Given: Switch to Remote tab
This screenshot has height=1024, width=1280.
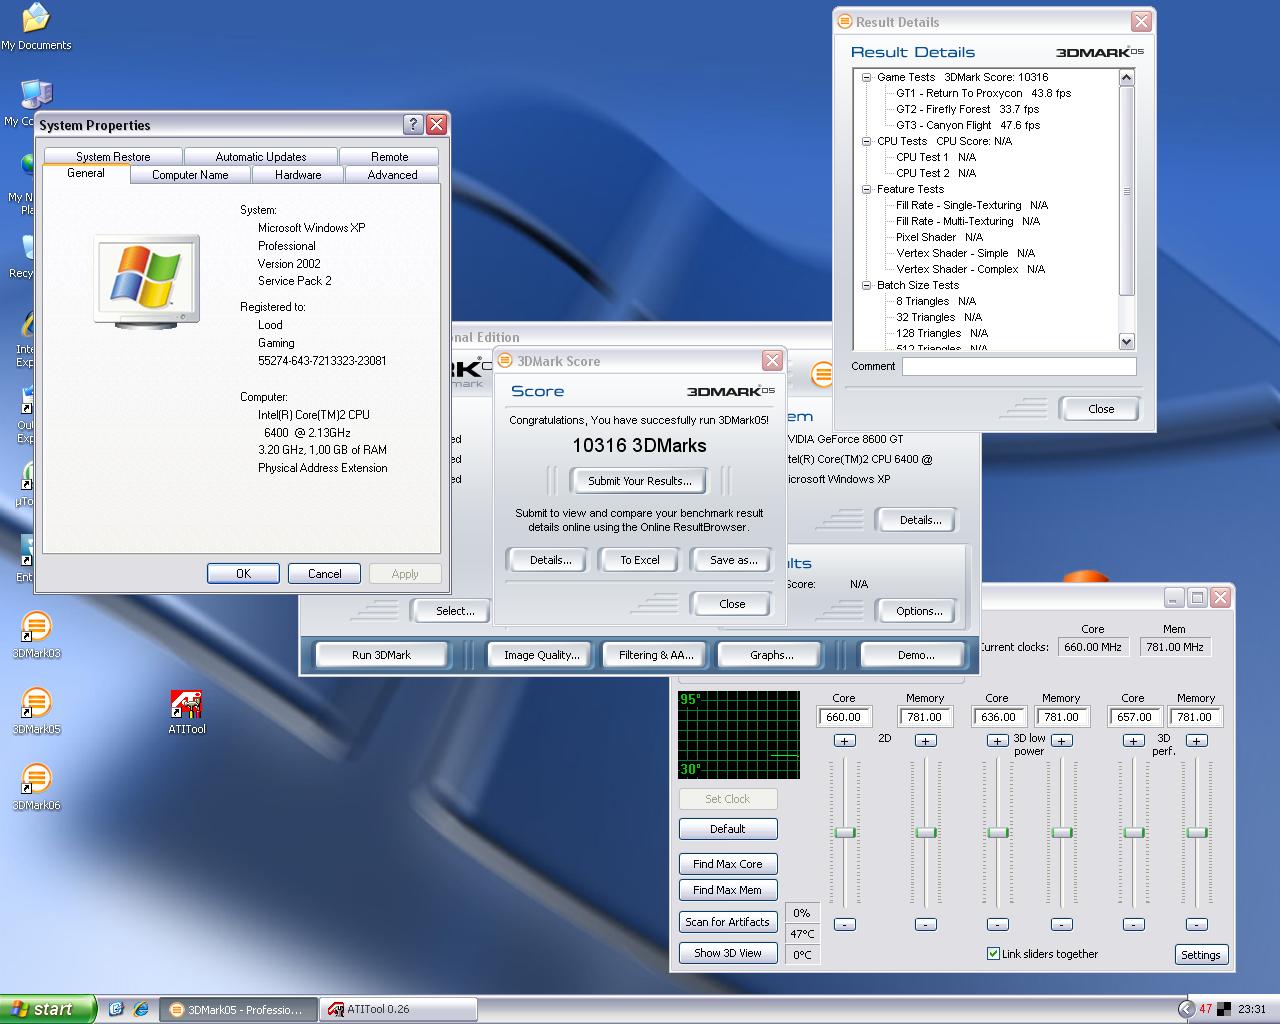Looking at the screenshot, I should pyautogui.click(x=390, y=156).
